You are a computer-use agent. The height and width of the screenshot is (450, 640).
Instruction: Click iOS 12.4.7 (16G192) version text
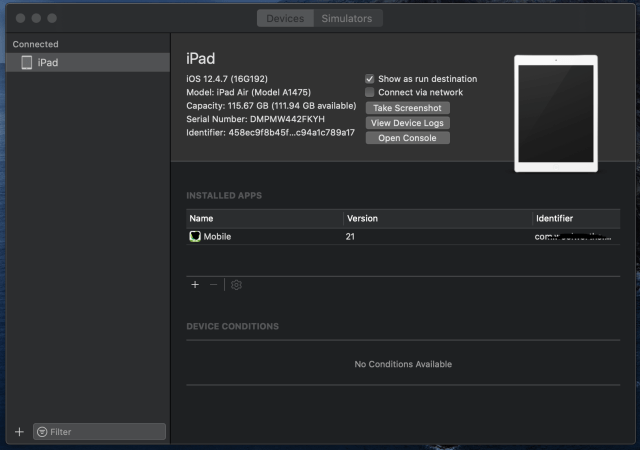227,79
